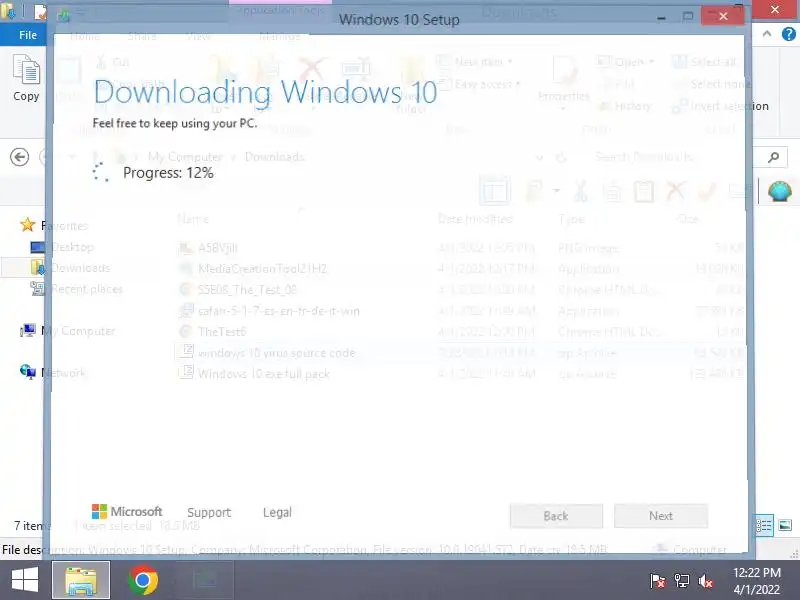The image size is (800, 600).
Task: Maximize the Windows 10 Setup window
Action: 688,16
